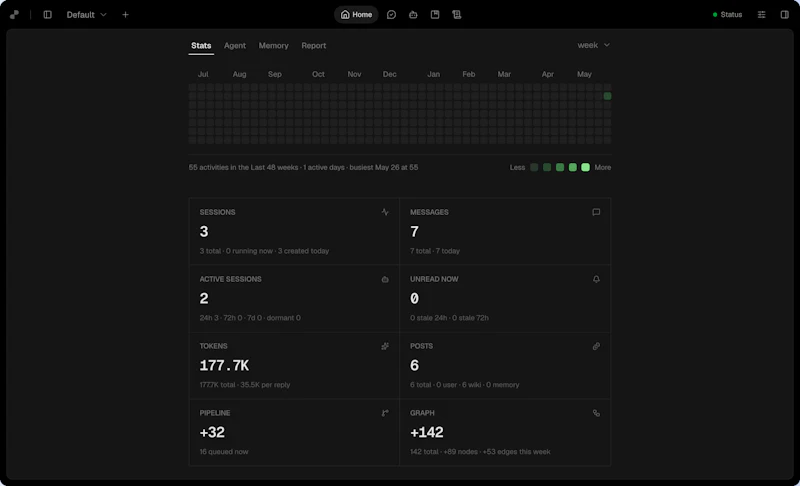Image resolution: width=800 pixels, height=486 pixels.
Task: Click the Posts card link icon
Action: tap(596, 346)
